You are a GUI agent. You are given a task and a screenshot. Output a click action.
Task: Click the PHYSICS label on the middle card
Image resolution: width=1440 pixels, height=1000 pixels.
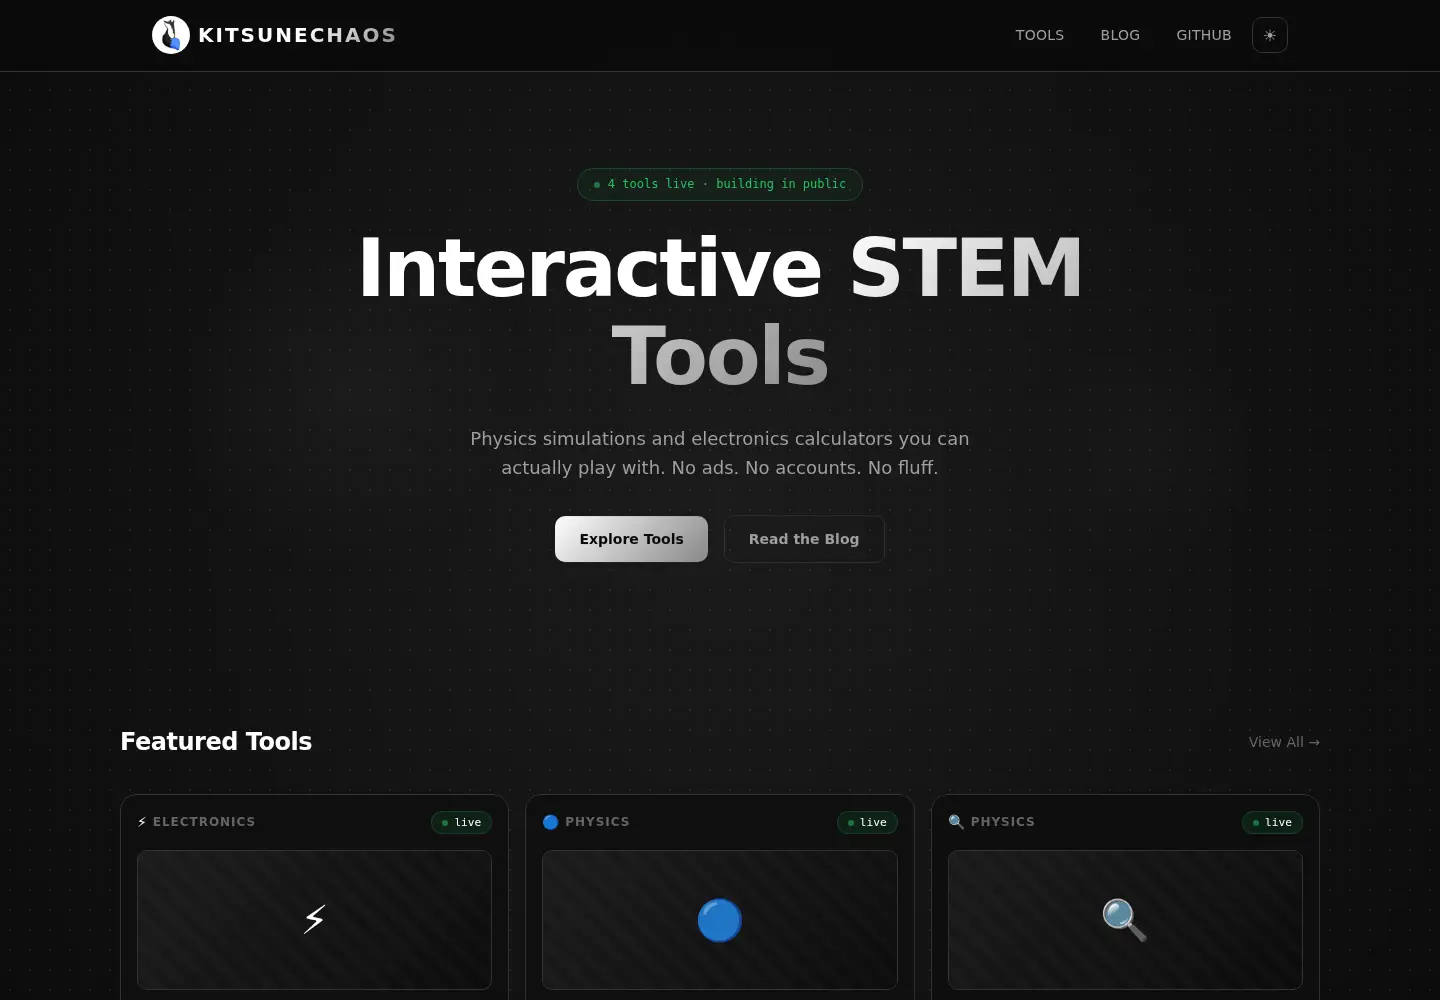597,822
